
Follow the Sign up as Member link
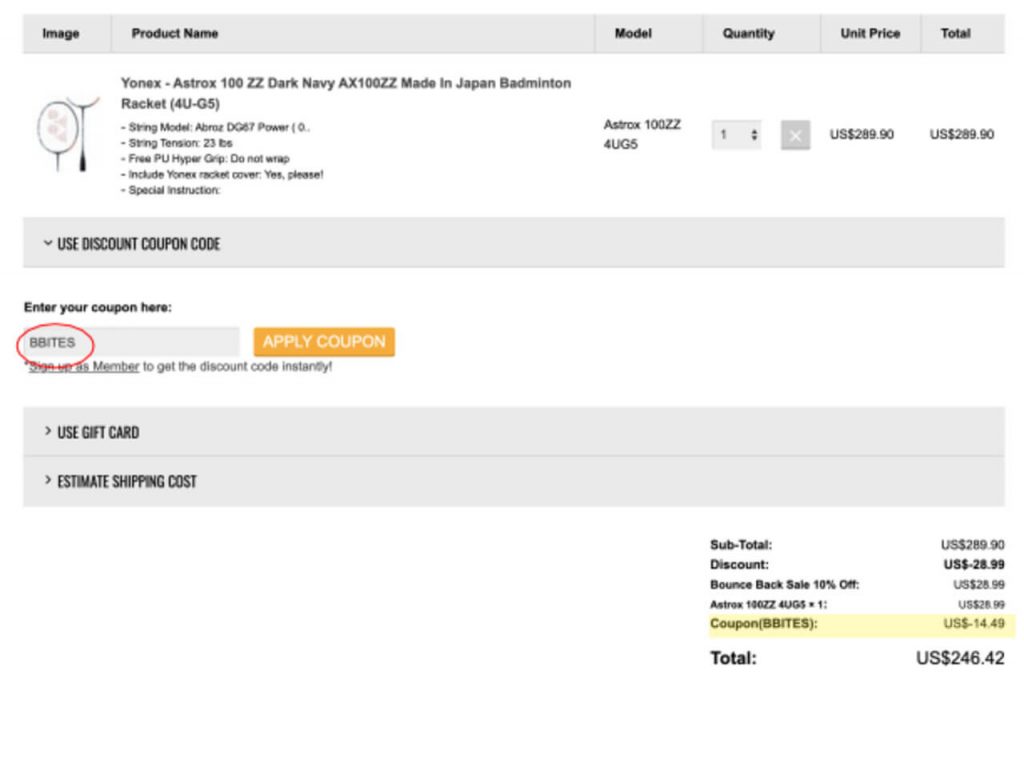(84, 366)
